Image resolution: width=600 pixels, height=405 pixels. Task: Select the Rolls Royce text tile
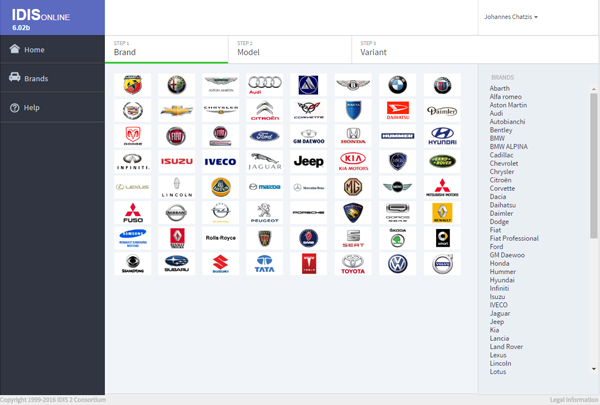[220, 238]
